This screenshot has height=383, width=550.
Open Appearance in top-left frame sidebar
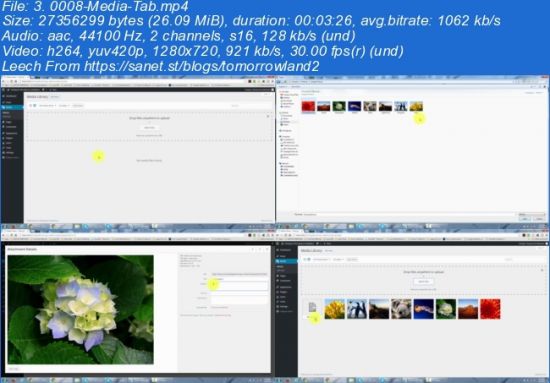(12, 133)
